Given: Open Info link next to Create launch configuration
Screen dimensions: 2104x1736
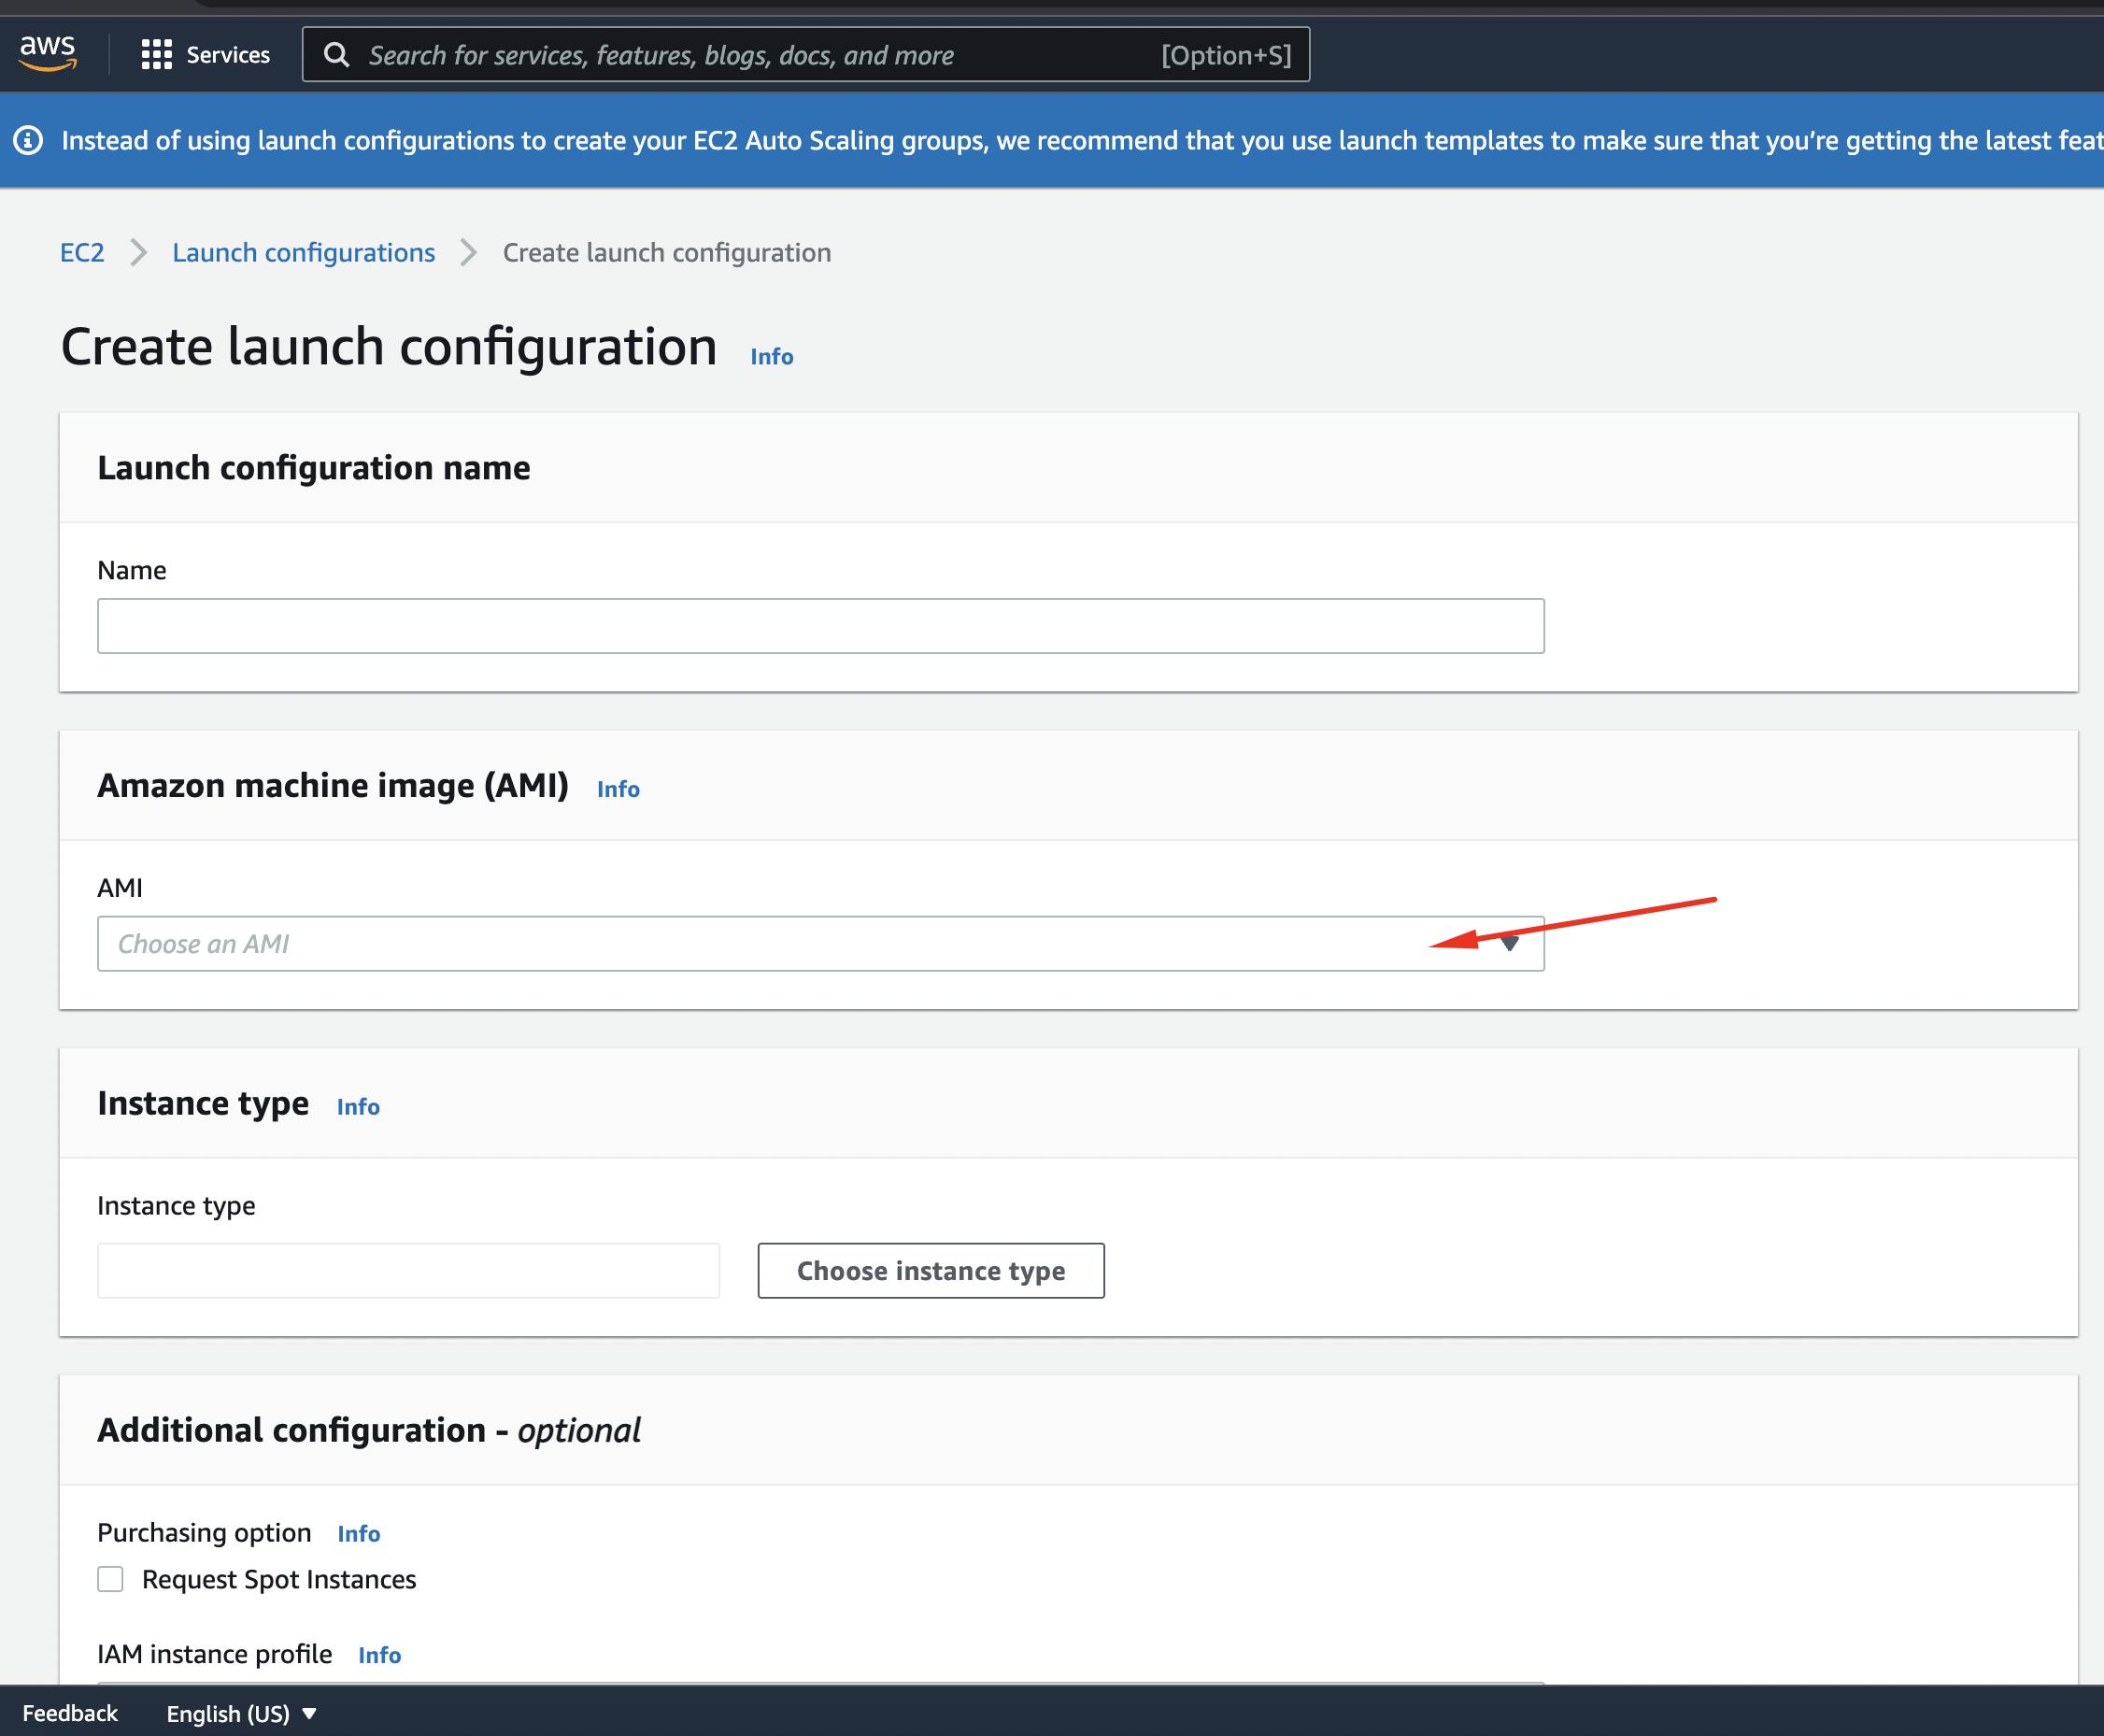Looking at the screenshot, I should point(771,356).
